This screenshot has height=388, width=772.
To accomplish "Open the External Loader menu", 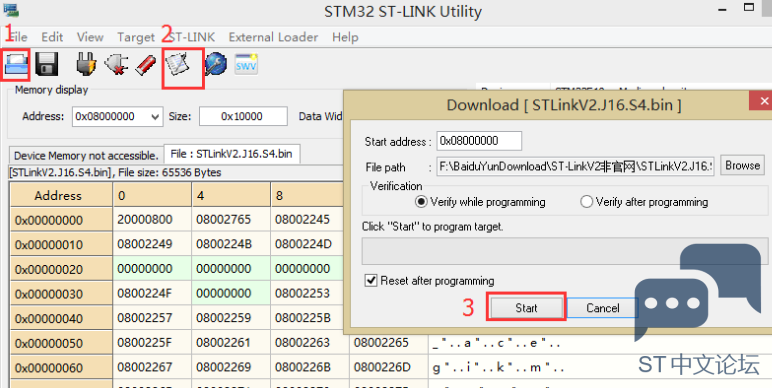I will coord(273,37).
